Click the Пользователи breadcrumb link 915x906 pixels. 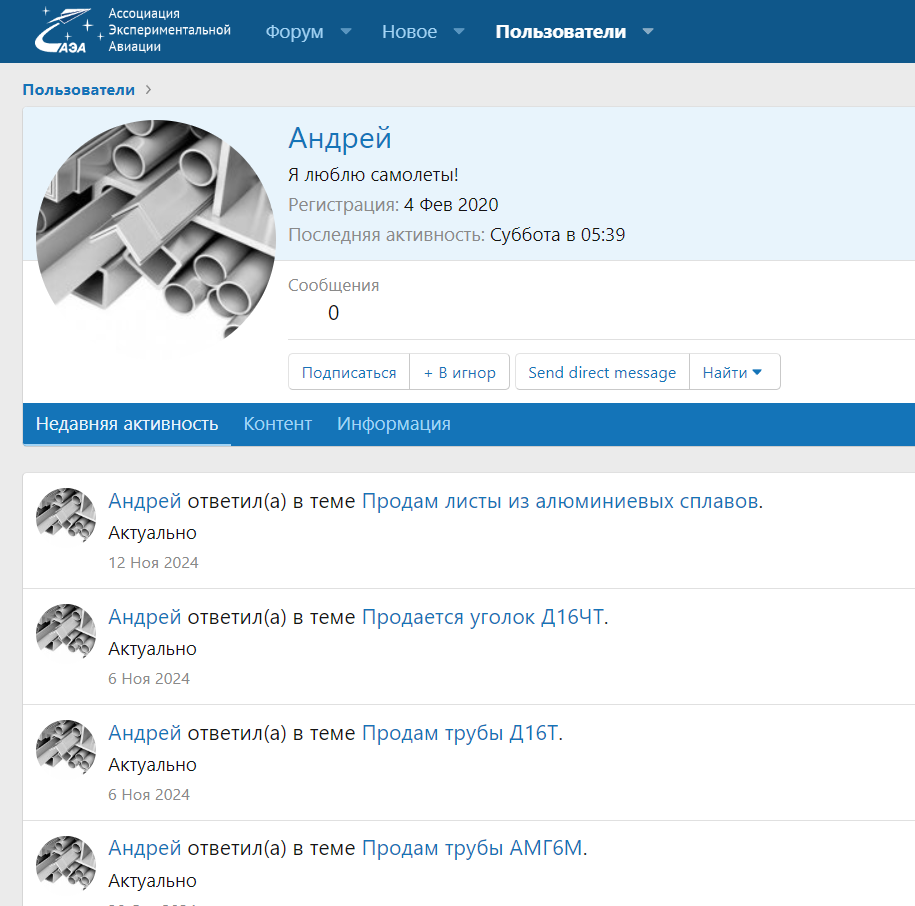[79, 90]
